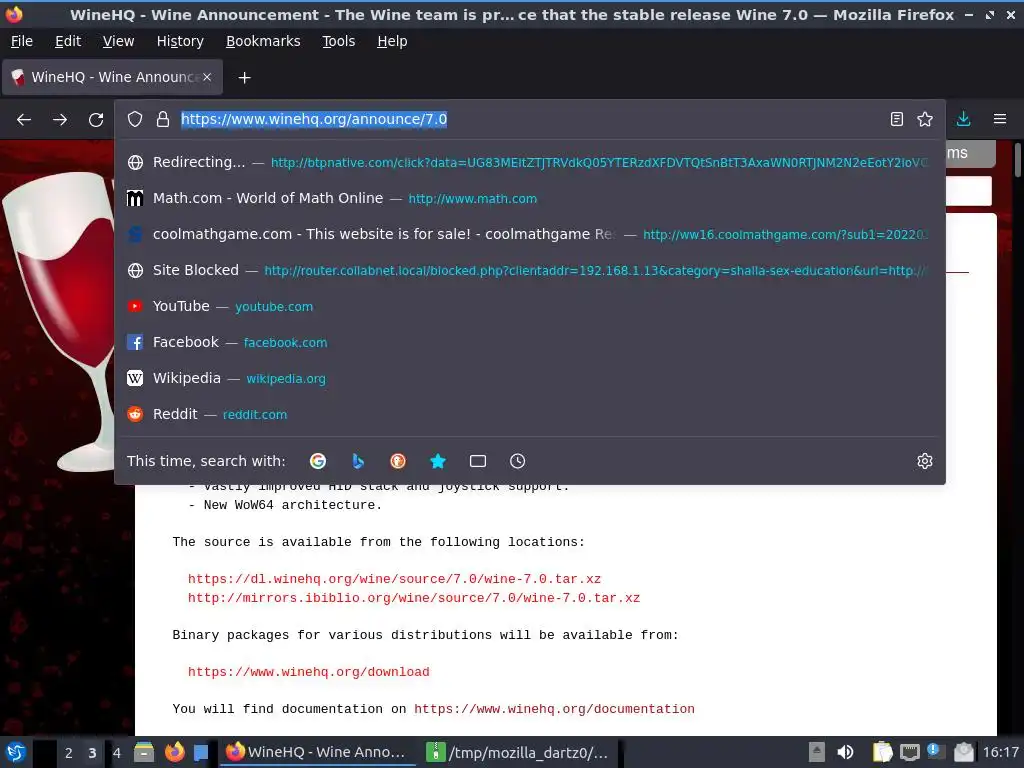Switch to workspace 2 in pager

tap(69, 753)
